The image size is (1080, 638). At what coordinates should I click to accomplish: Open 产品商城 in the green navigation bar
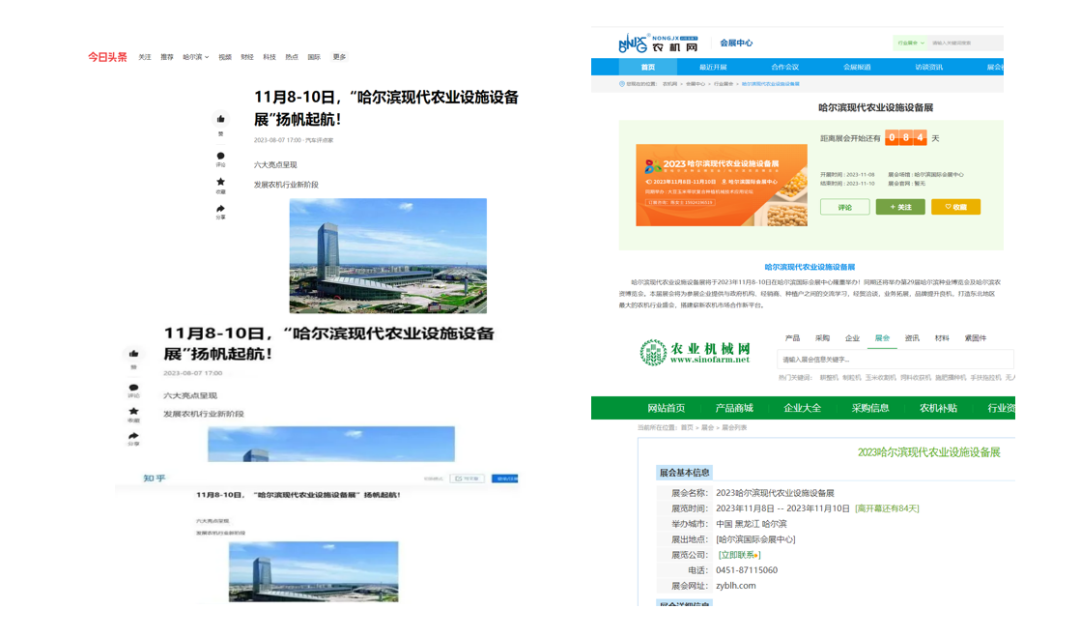(x=734, y=408)
